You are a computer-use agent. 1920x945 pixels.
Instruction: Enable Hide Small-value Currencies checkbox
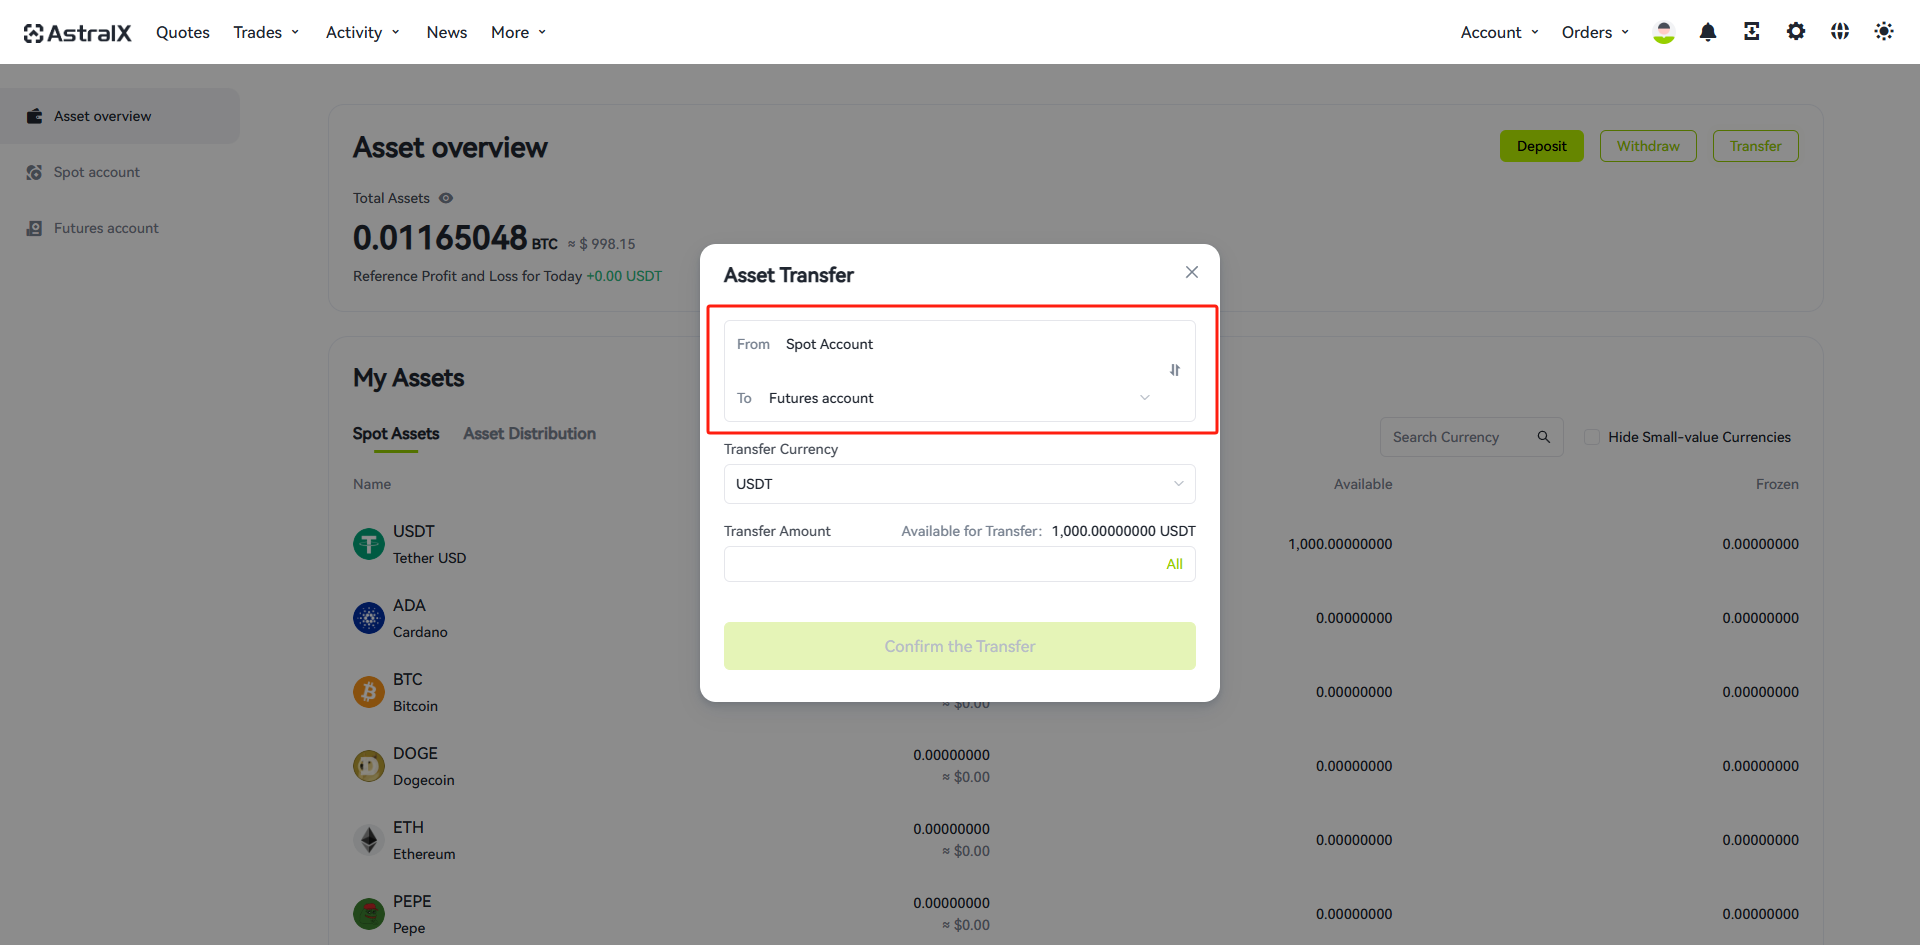point(1592,437)
